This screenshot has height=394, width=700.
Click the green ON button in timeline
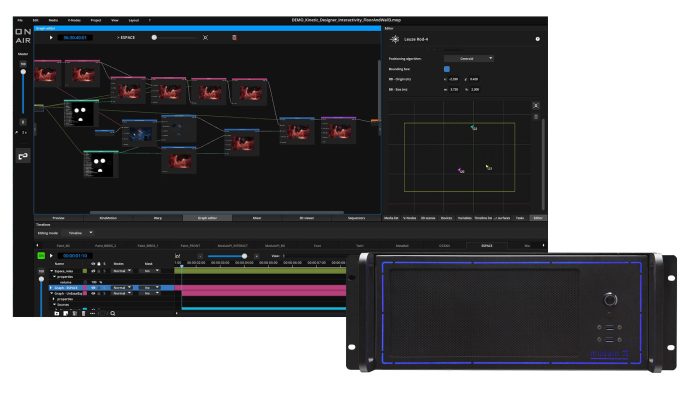click(x=41, y=256)
